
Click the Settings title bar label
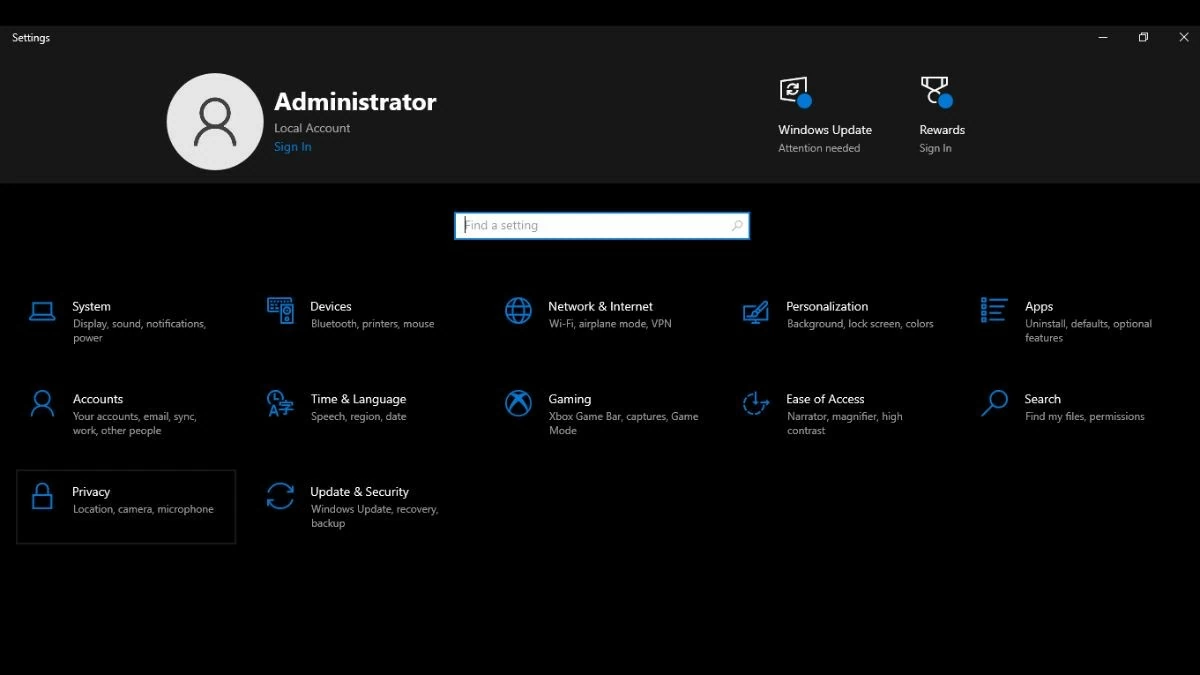pos(30,37)
